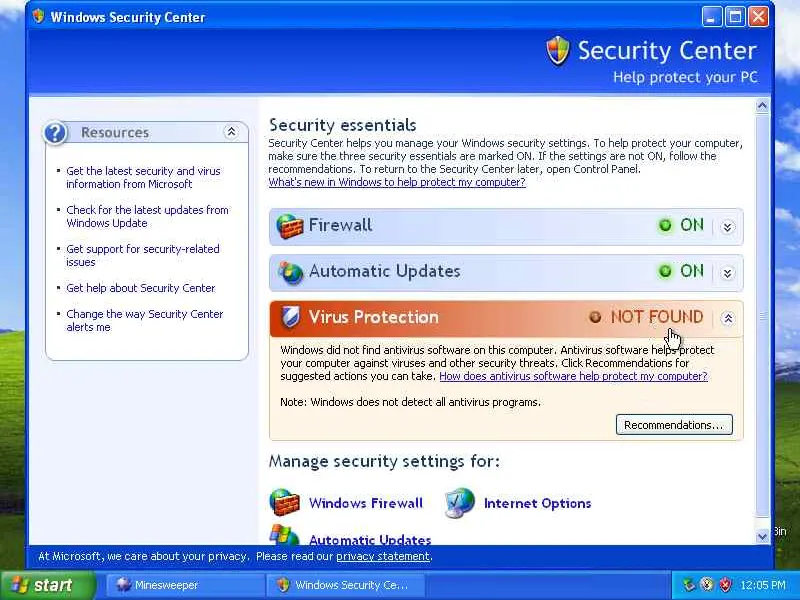Click the green Firewall ON status indicator

tap(665, 226)
